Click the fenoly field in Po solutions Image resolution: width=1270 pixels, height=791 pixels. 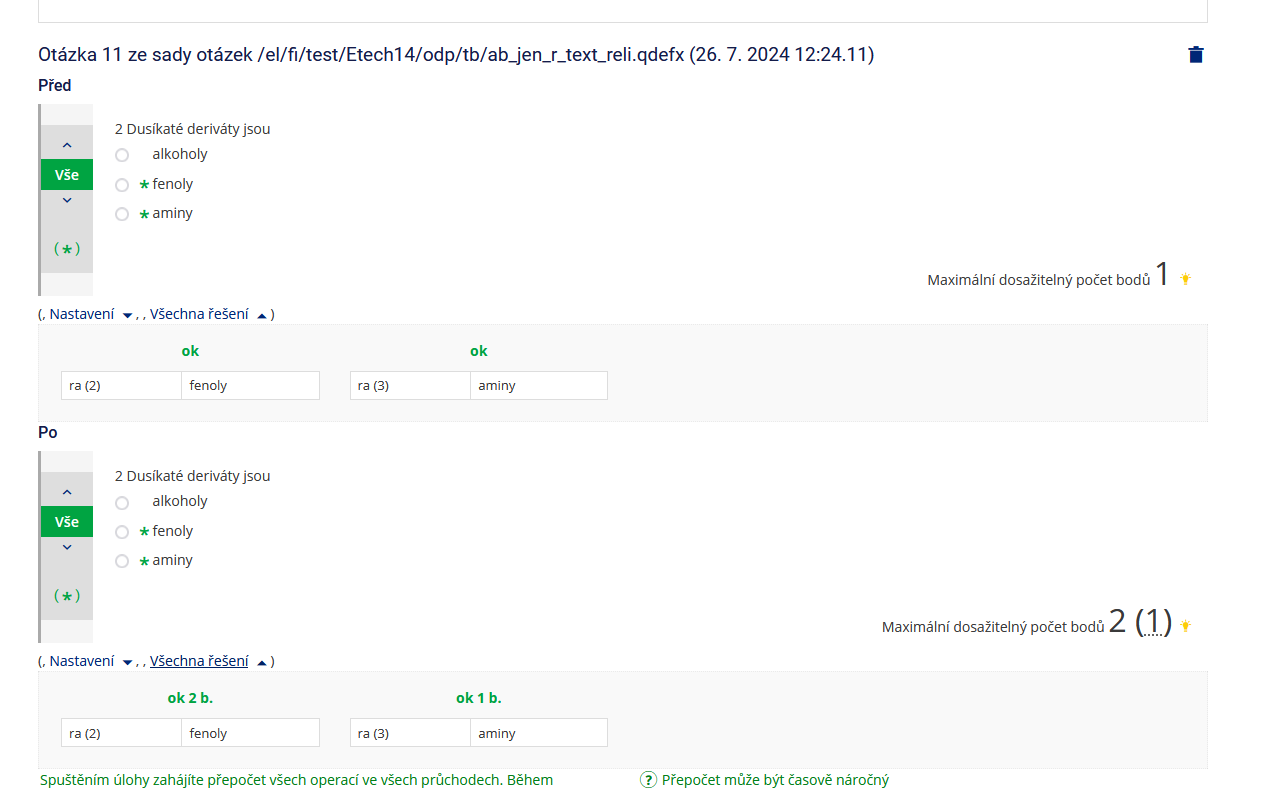pyautogui.click(x=251, y=733)
